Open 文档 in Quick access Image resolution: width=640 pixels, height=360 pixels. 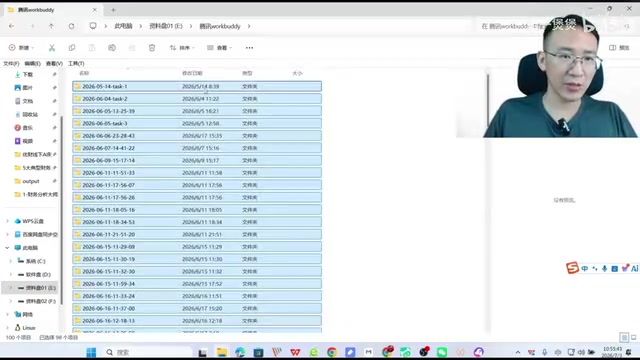27,101
